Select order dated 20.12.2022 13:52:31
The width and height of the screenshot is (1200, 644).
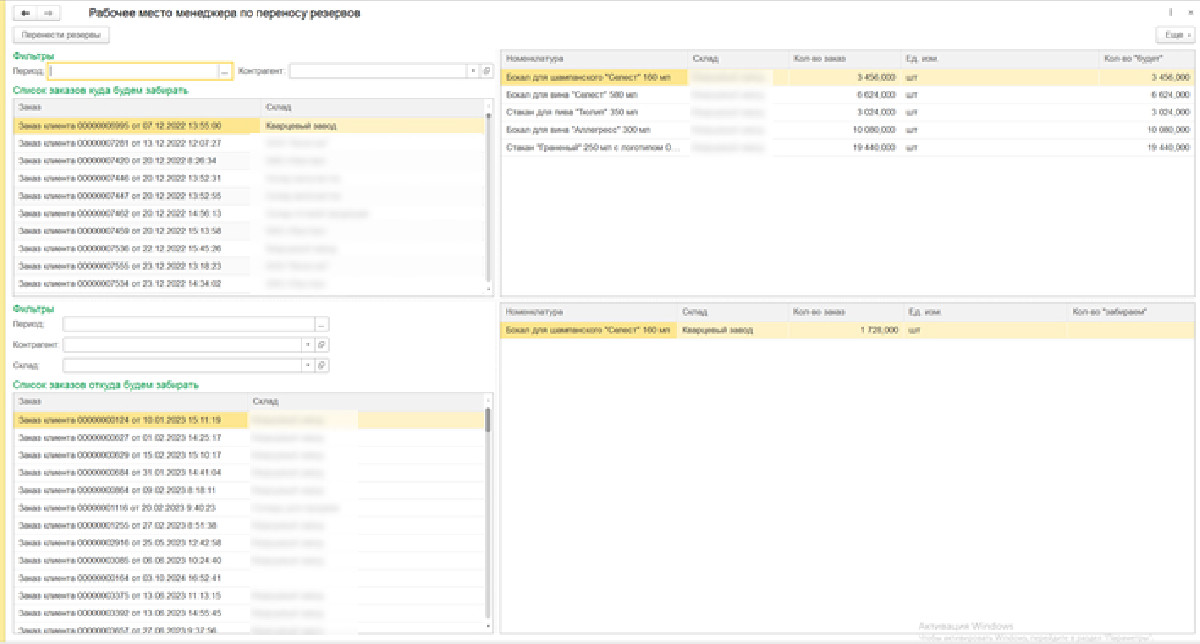click(x=248, y=178)
